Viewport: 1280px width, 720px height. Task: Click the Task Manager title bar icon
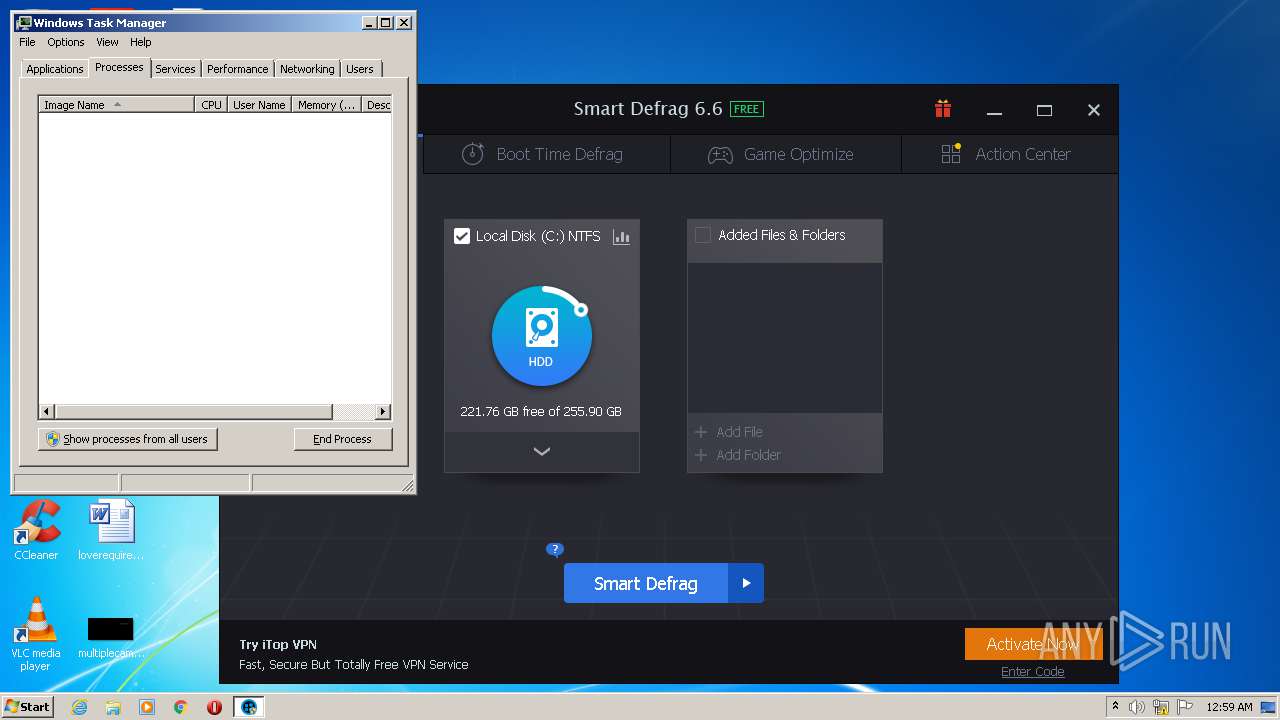tap(24, 22)
